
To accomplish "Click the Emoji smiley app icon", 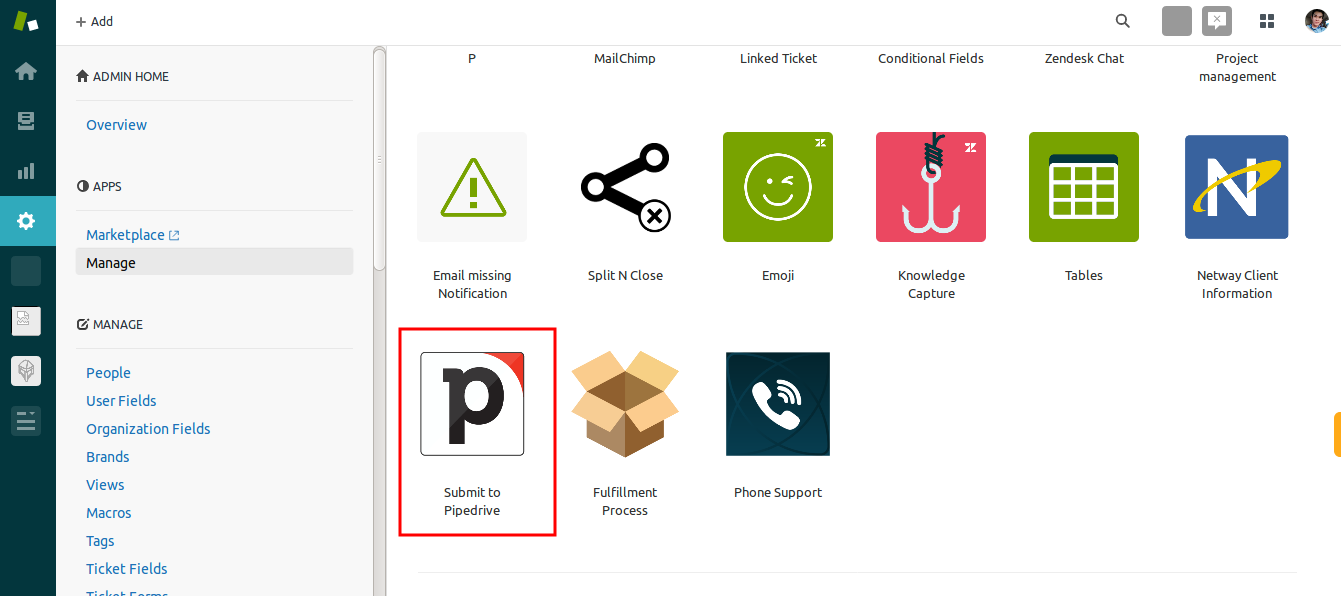I will [778, 187].
